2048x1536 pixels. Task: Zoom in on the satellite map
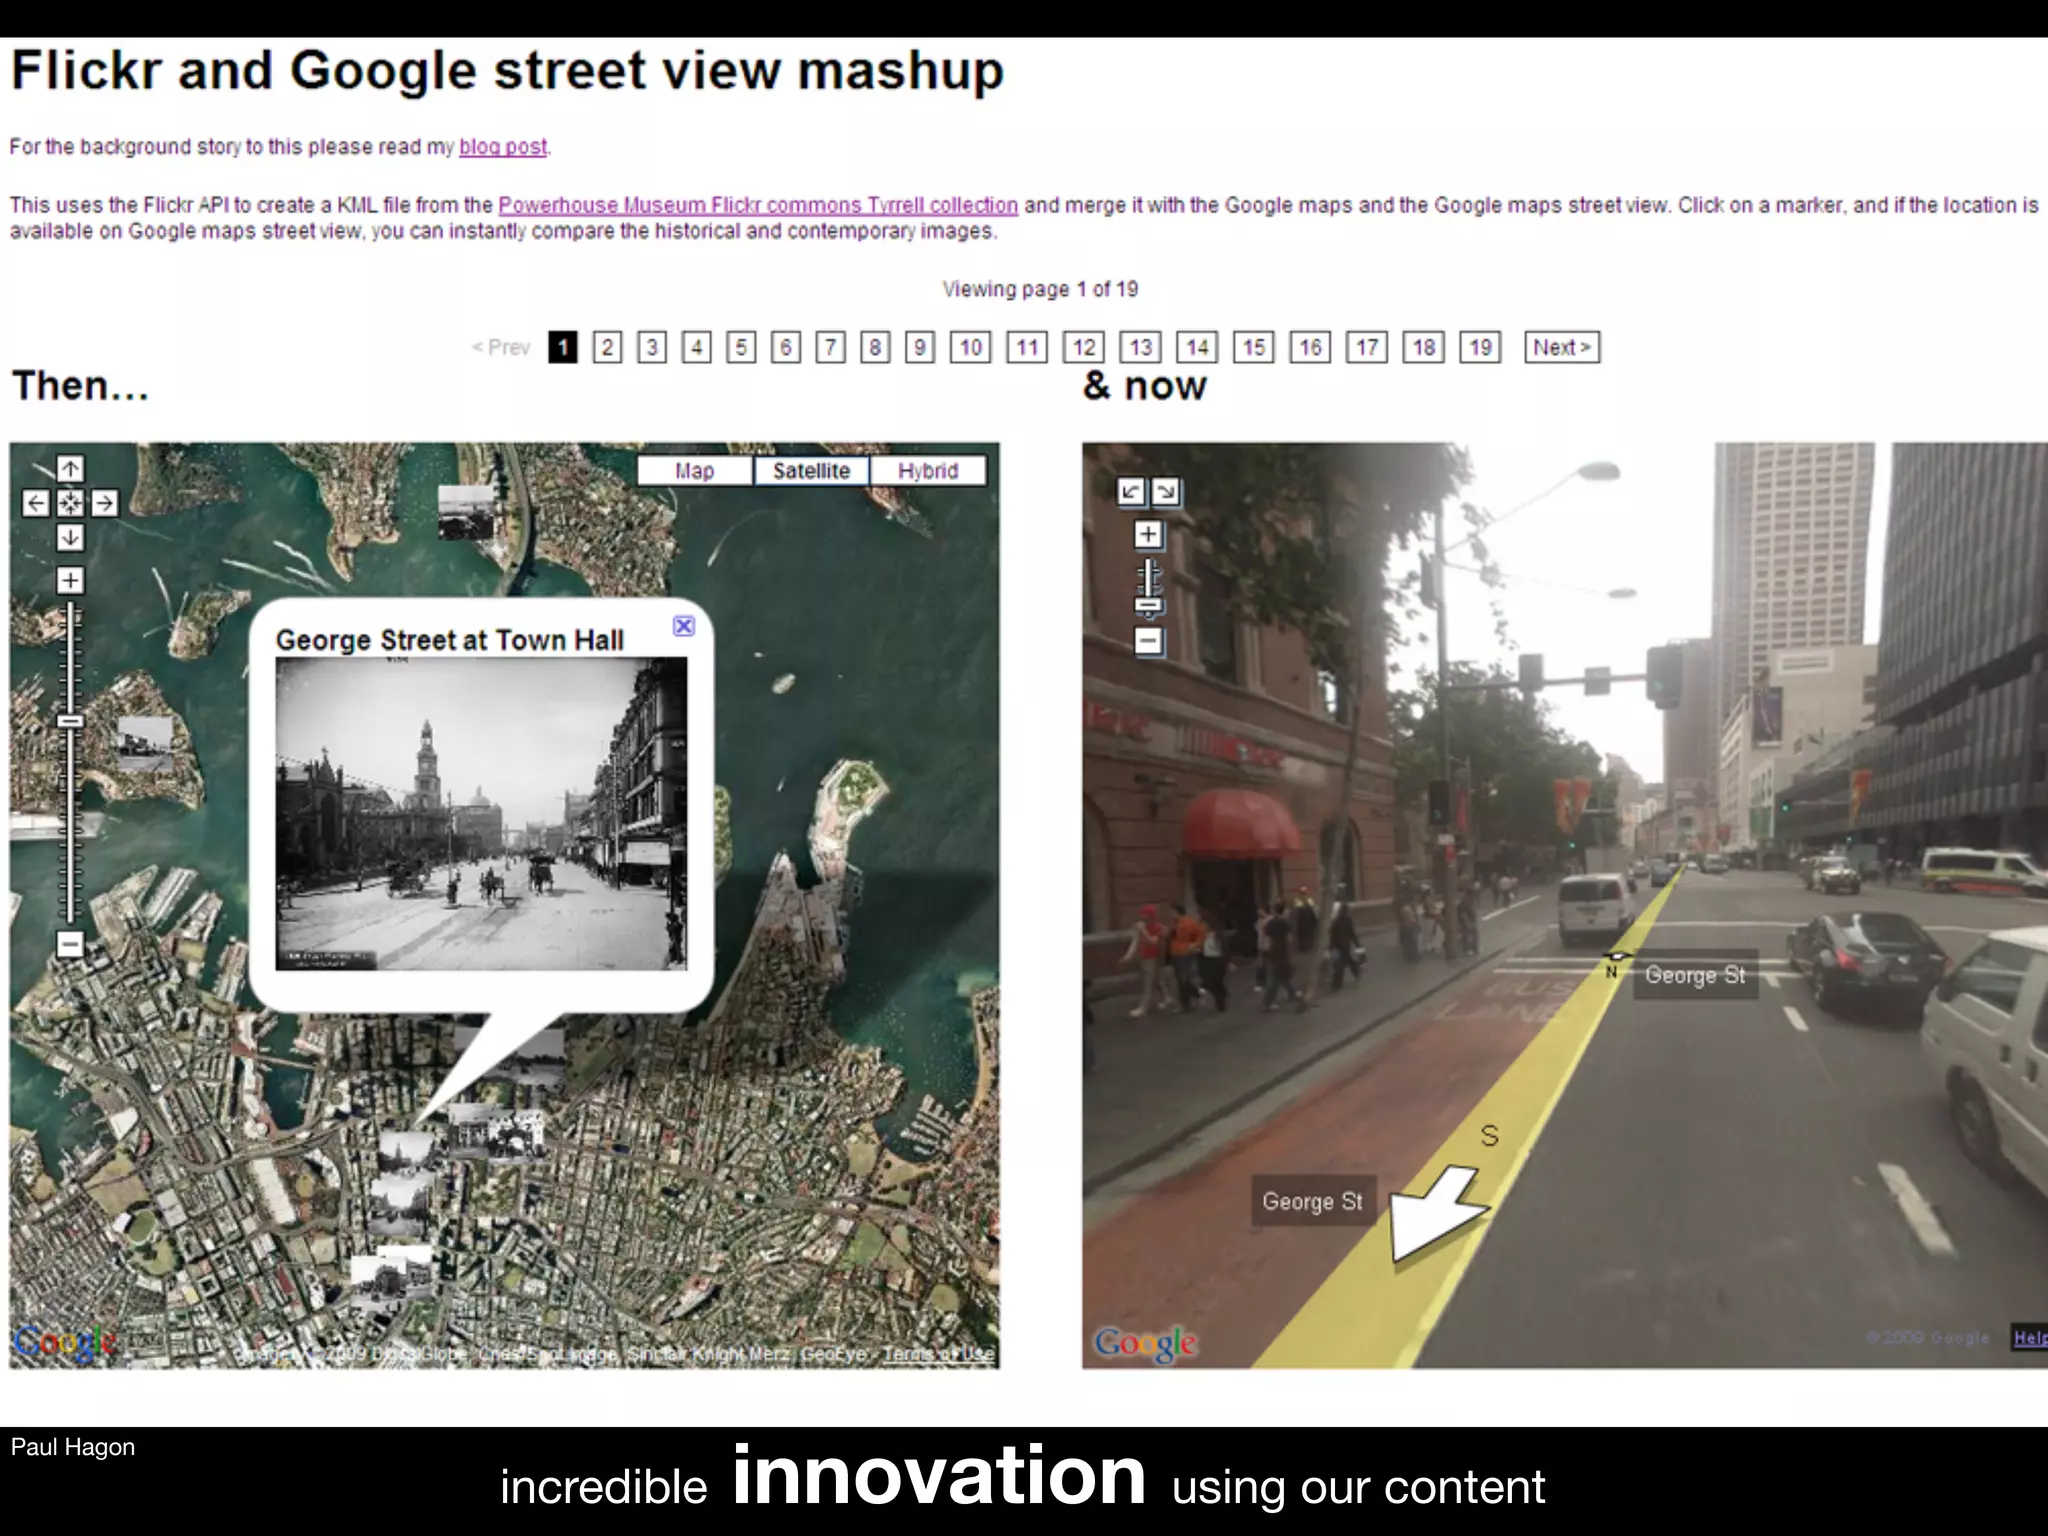[x=70, y=580]
